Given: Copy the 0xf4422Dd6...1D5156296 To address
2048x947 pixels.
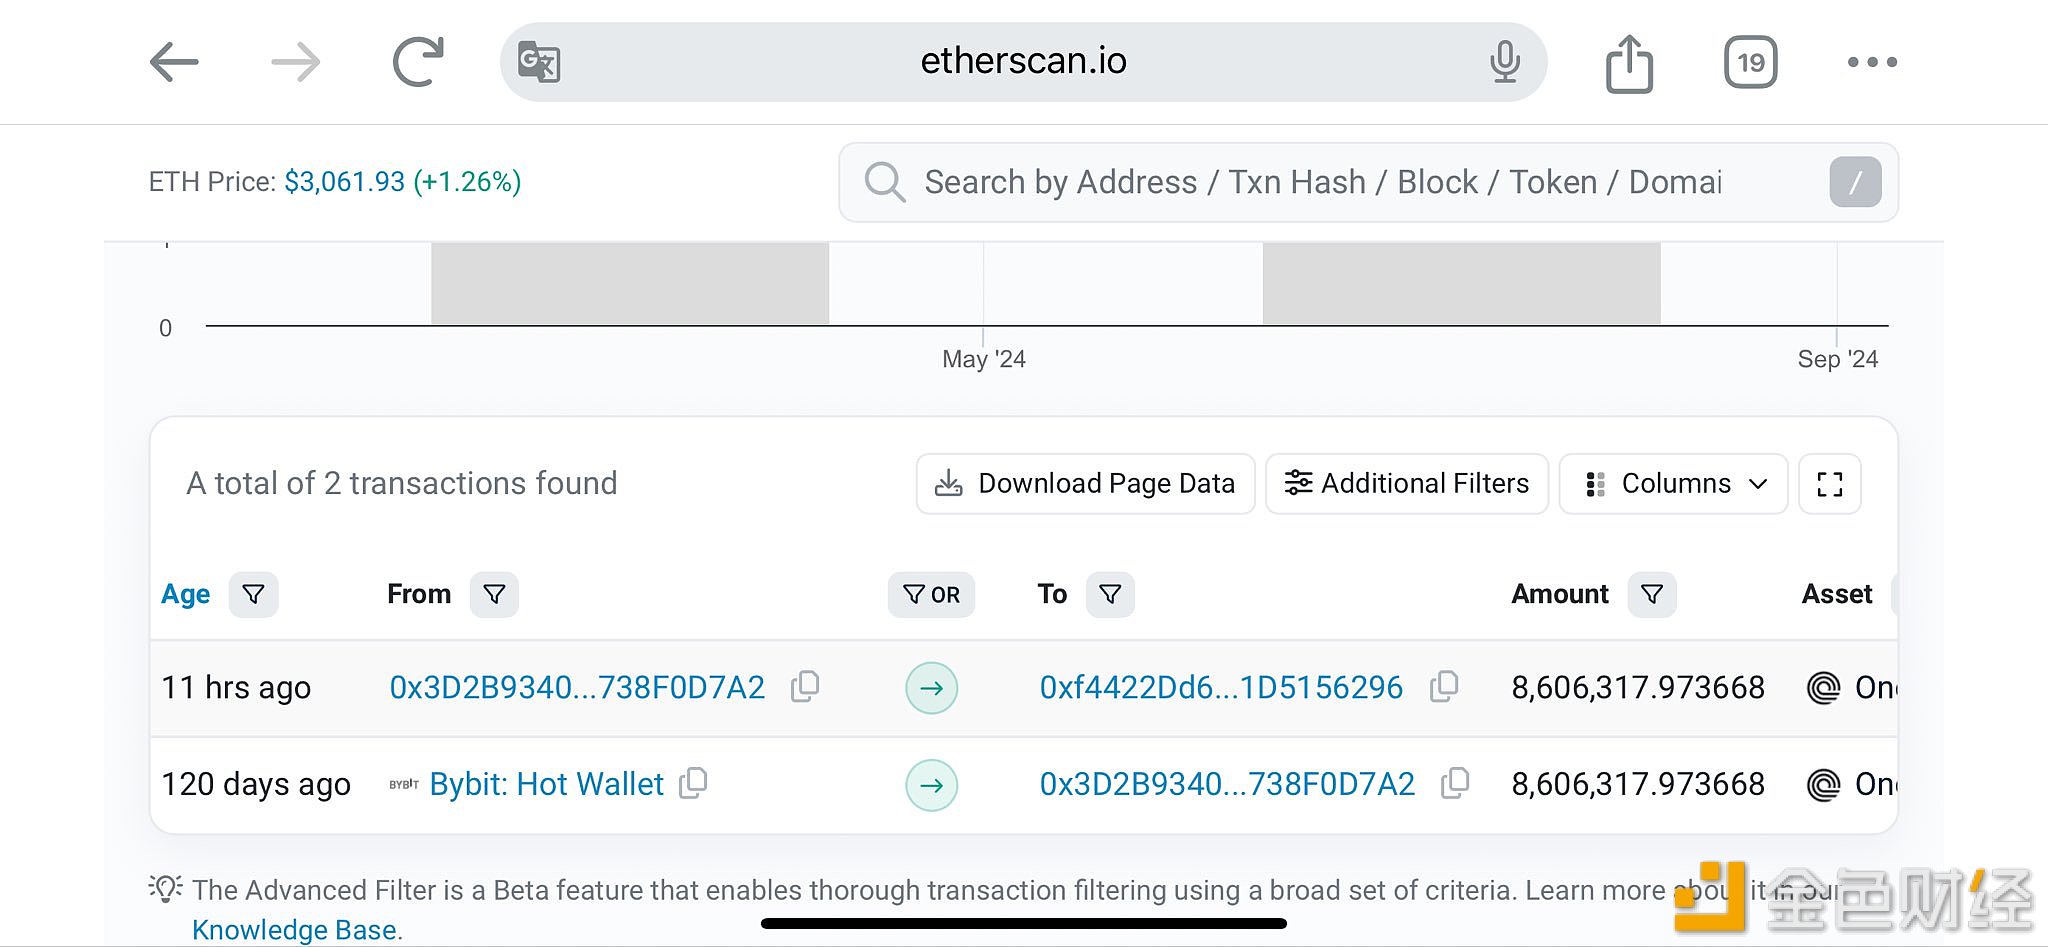Looking at the screenshot, I should [x=1444, y=686].
